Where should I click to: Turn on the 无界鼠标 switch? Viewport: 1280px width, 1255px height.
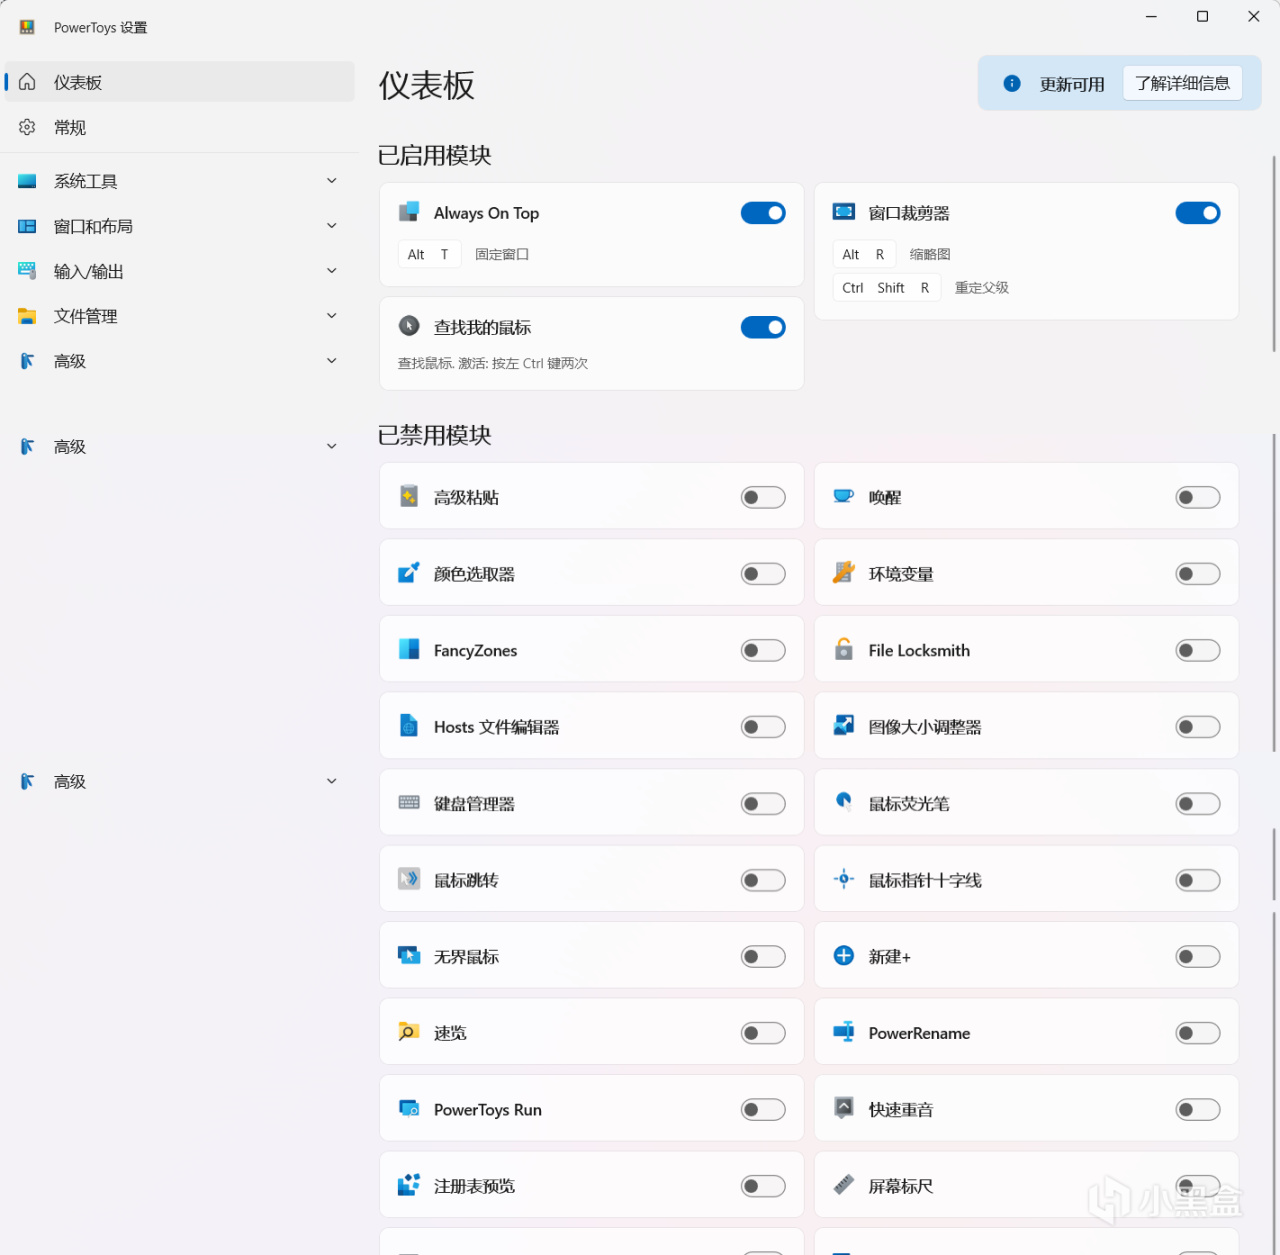point(763,956)
